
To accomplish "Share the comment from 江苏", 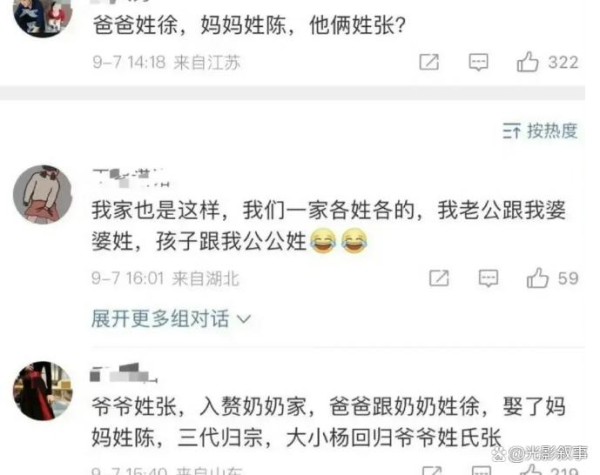I will coord(429,62).
